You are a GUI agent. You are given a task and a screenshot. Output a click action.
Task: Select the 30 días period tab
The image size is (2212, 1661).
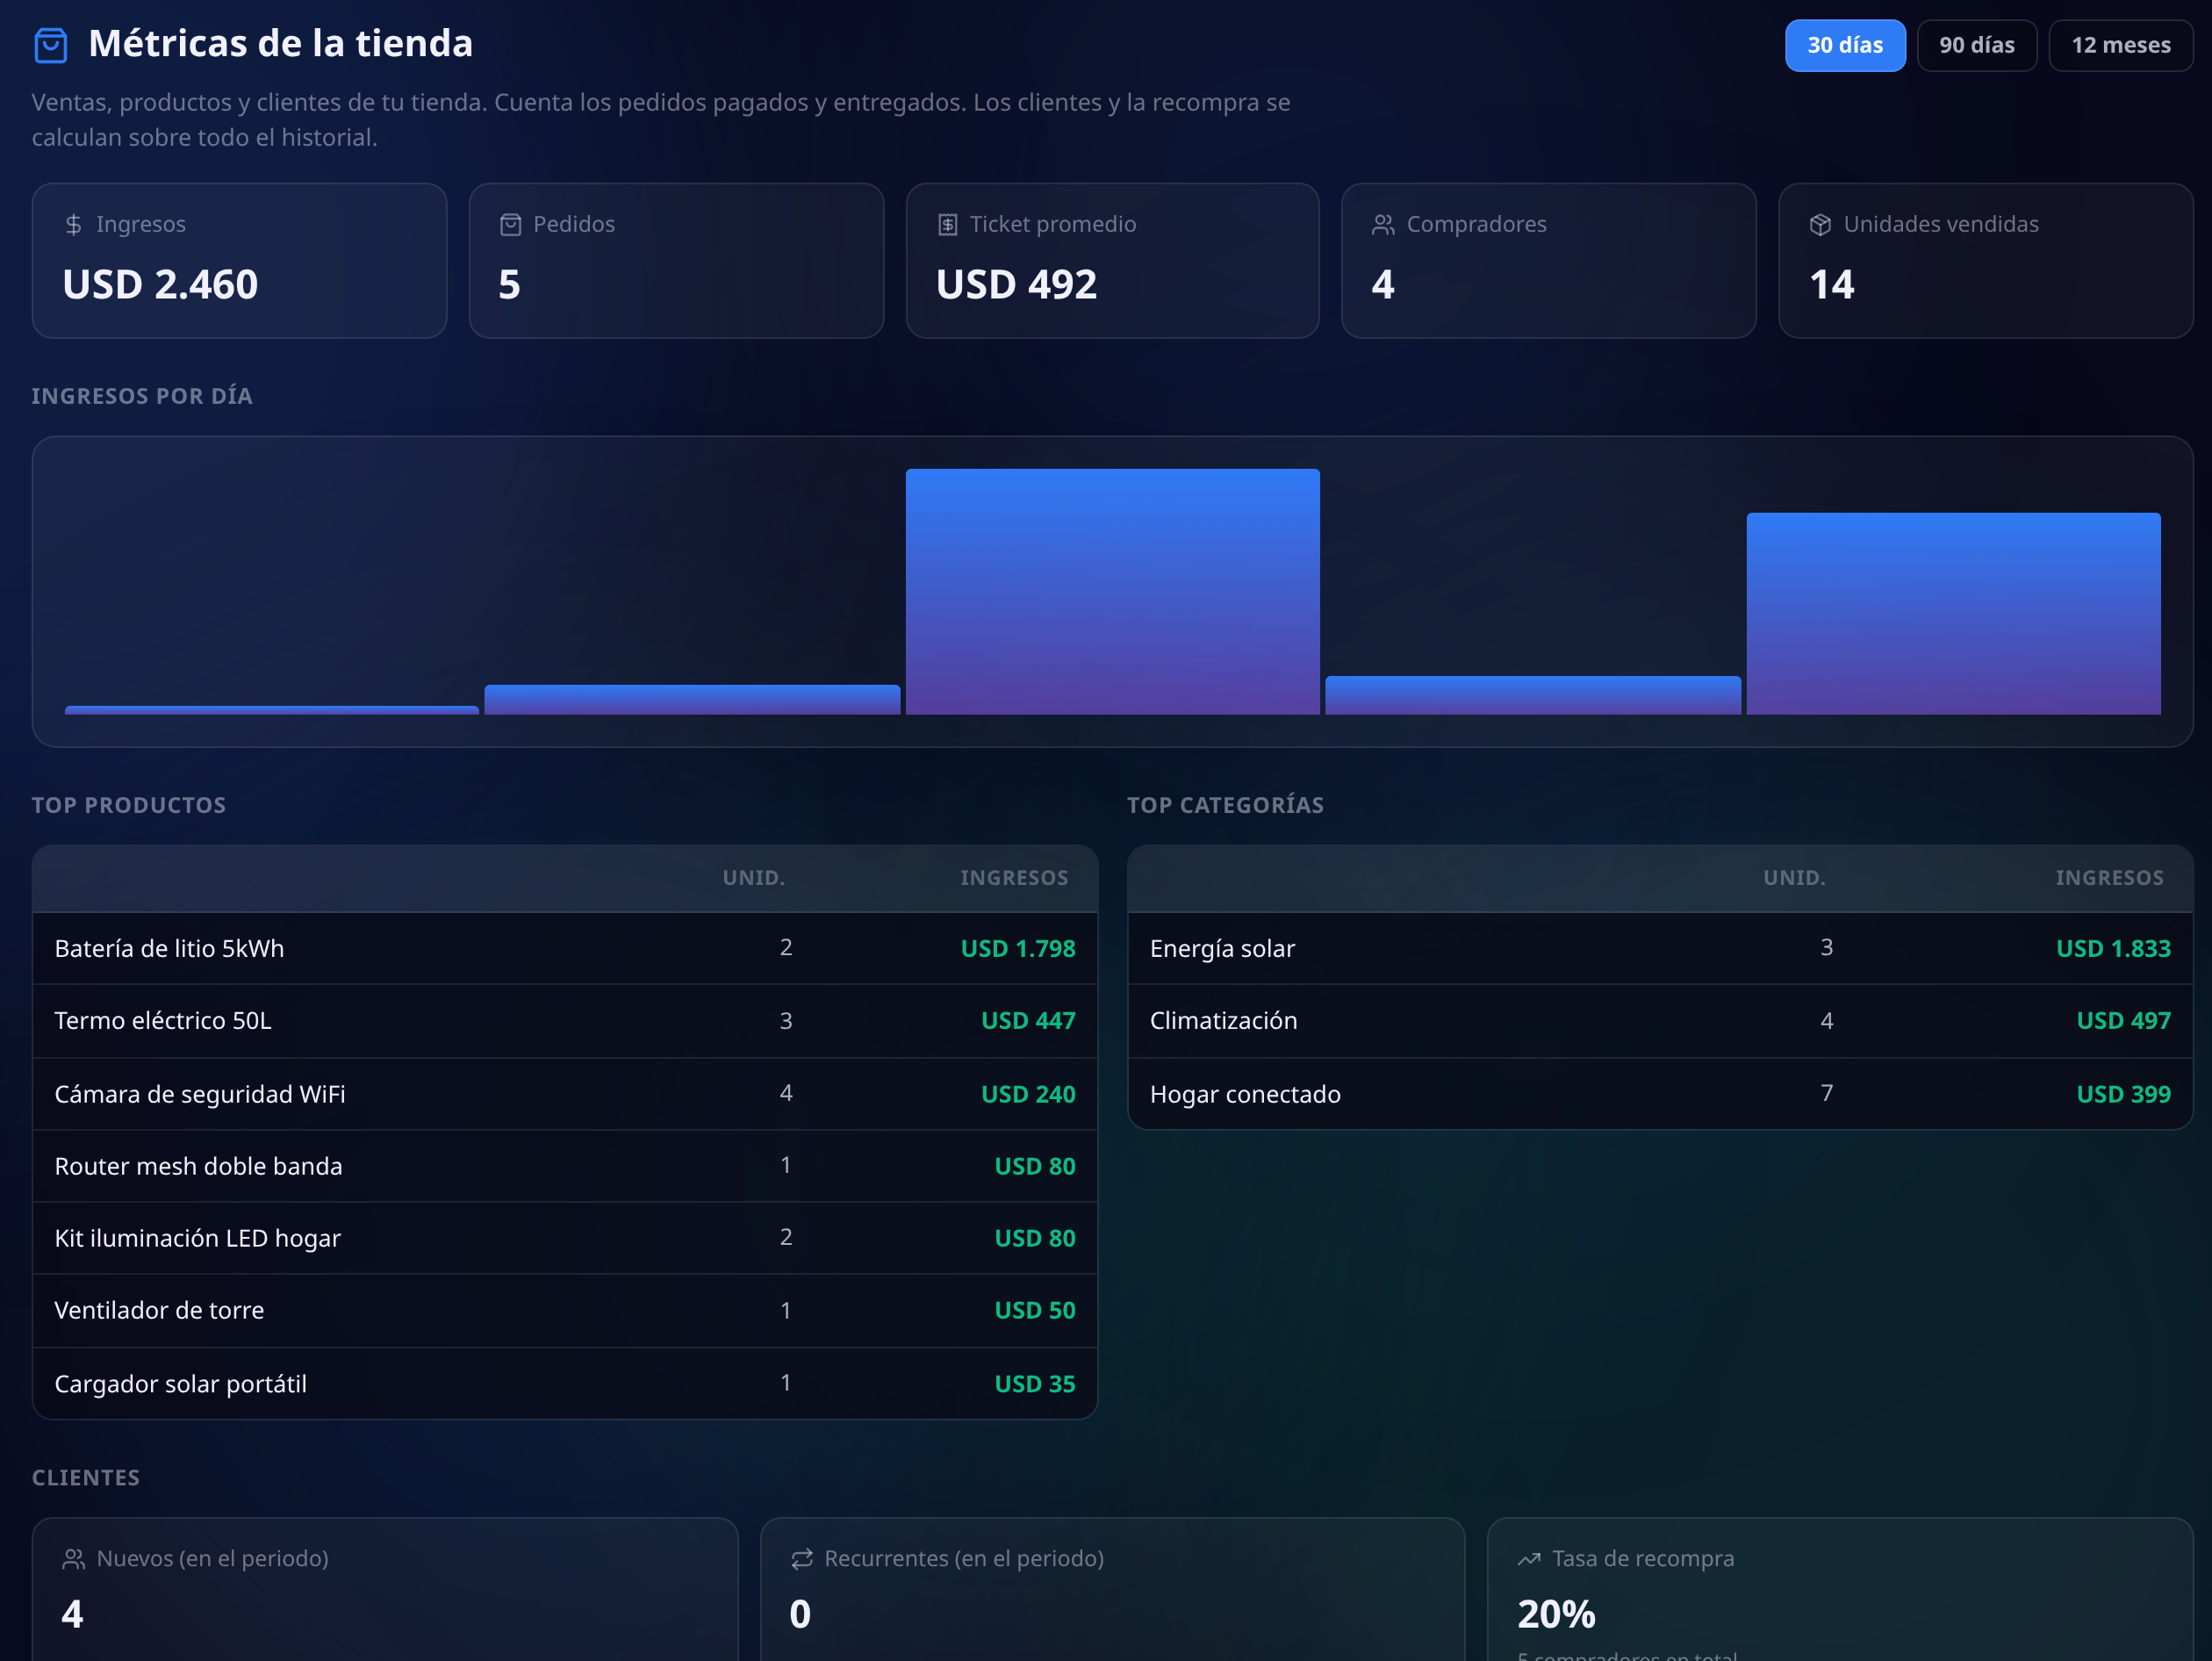point(1845,45)
